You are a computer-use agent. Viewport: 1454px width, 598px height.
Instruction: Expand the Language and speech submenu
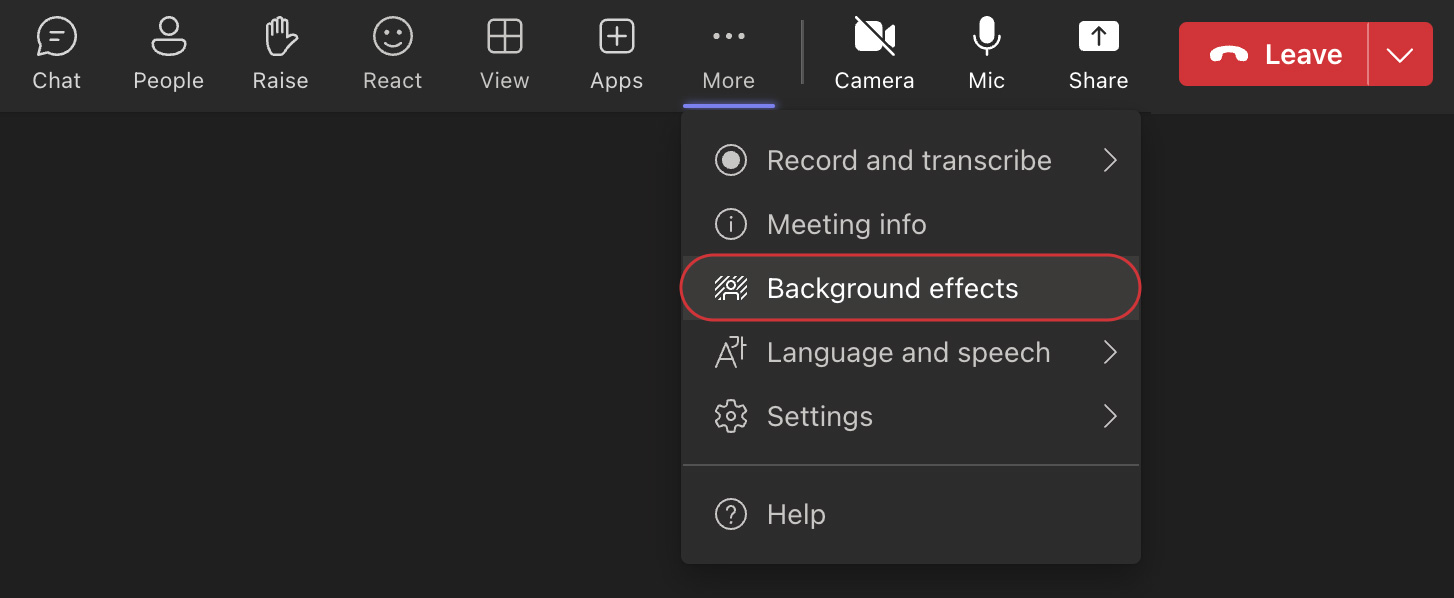pyautogui.click(x=908, y=352)
